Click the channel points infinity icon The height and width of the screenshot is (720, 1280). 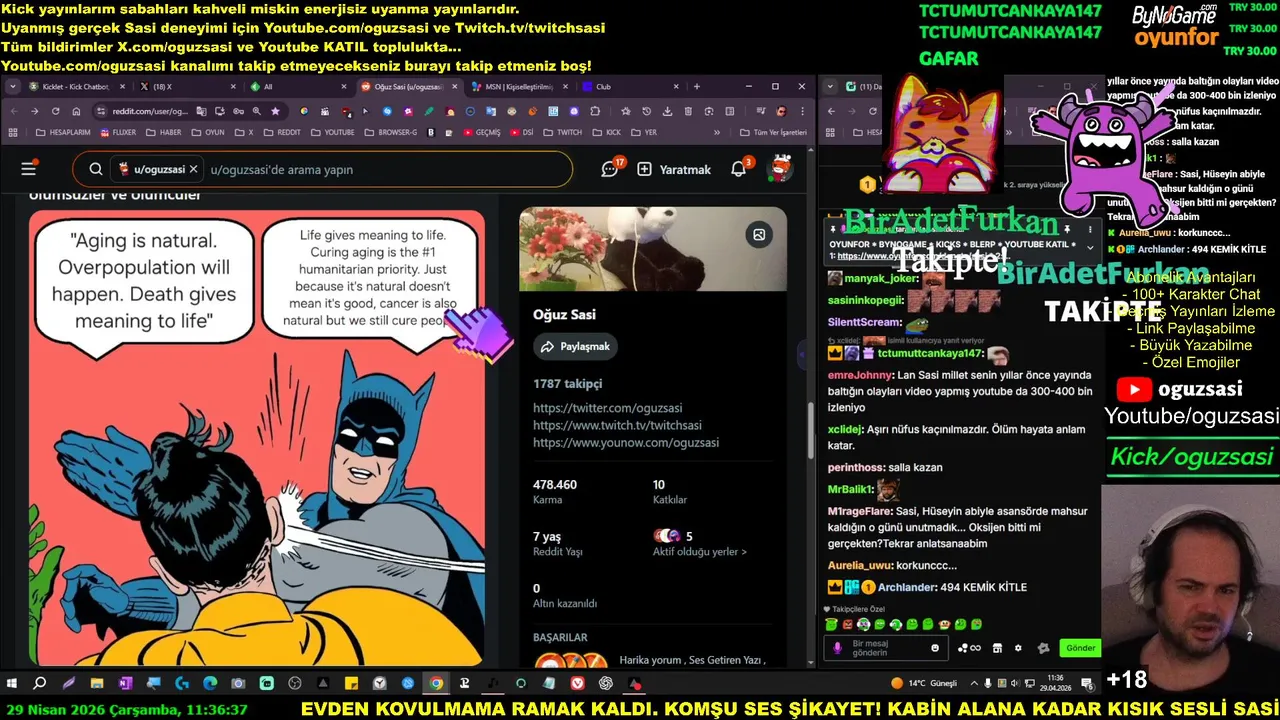969,648
